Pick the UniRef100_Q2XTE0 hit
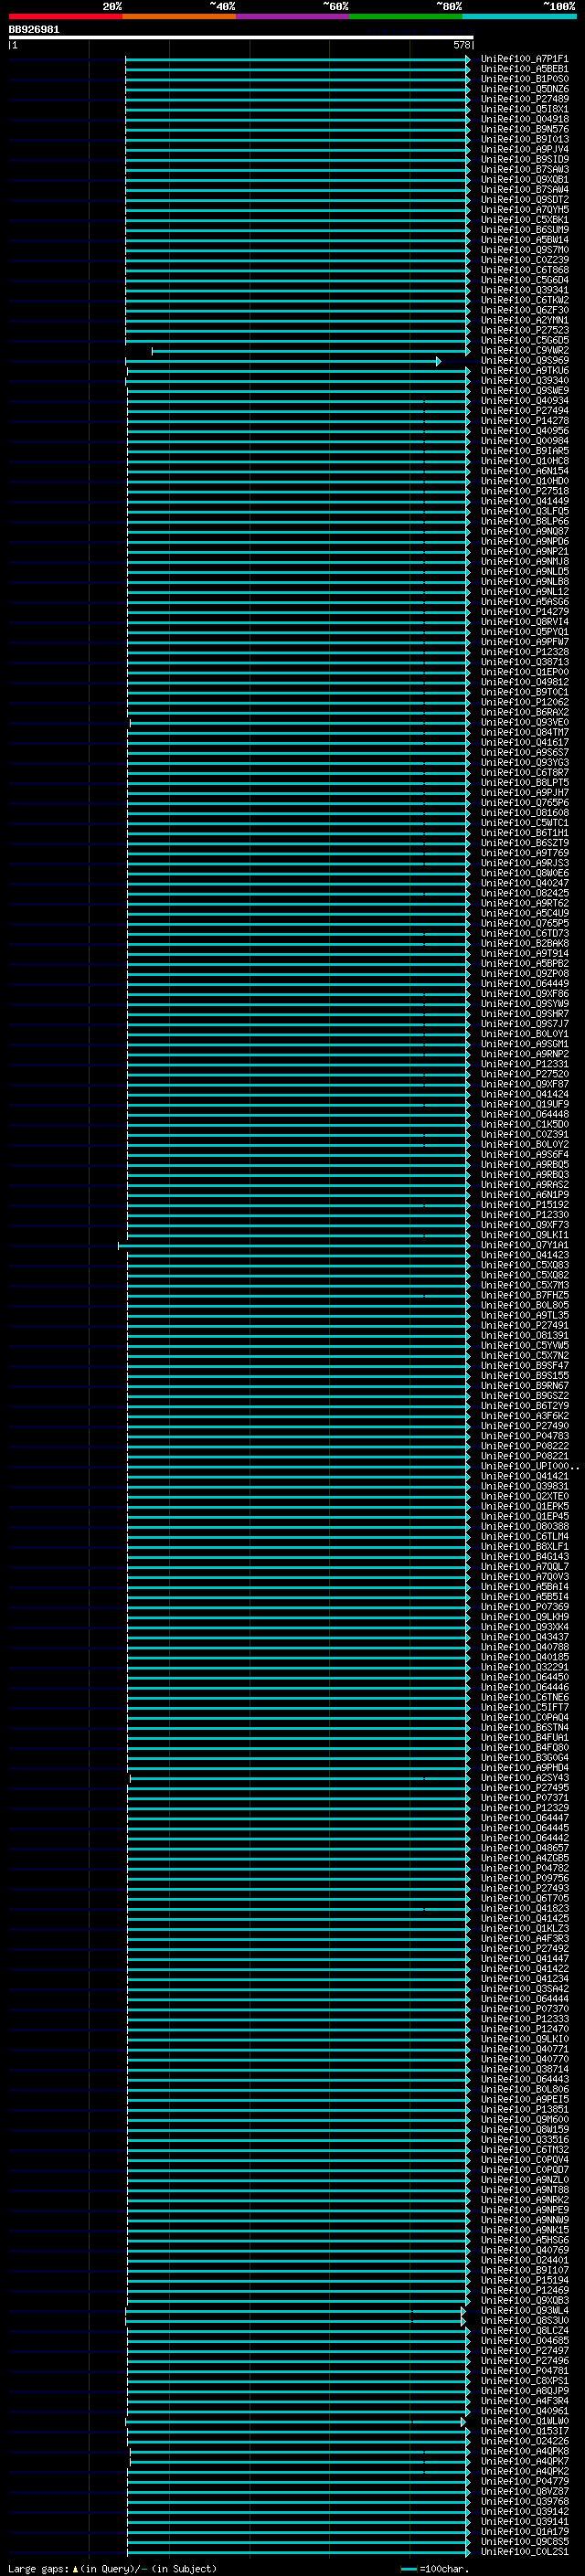 [524, 1495]
